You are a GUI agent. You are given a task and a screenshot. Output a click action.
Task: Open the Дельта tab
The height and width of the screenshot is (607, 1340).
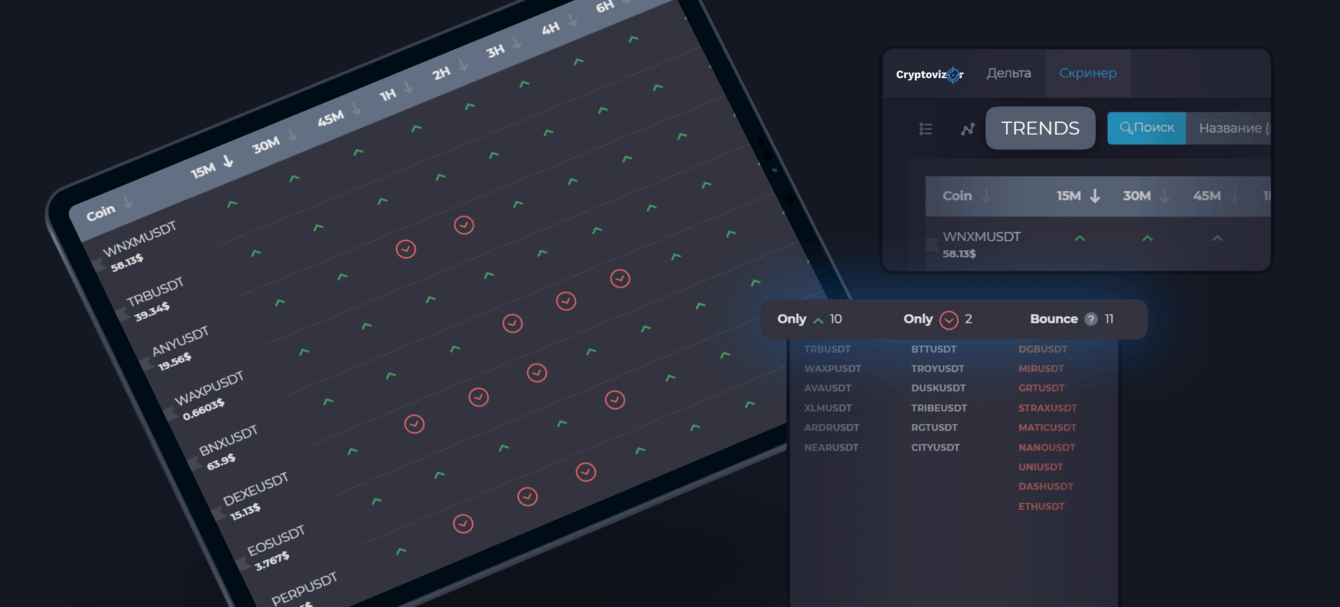tap(1009, 73)
